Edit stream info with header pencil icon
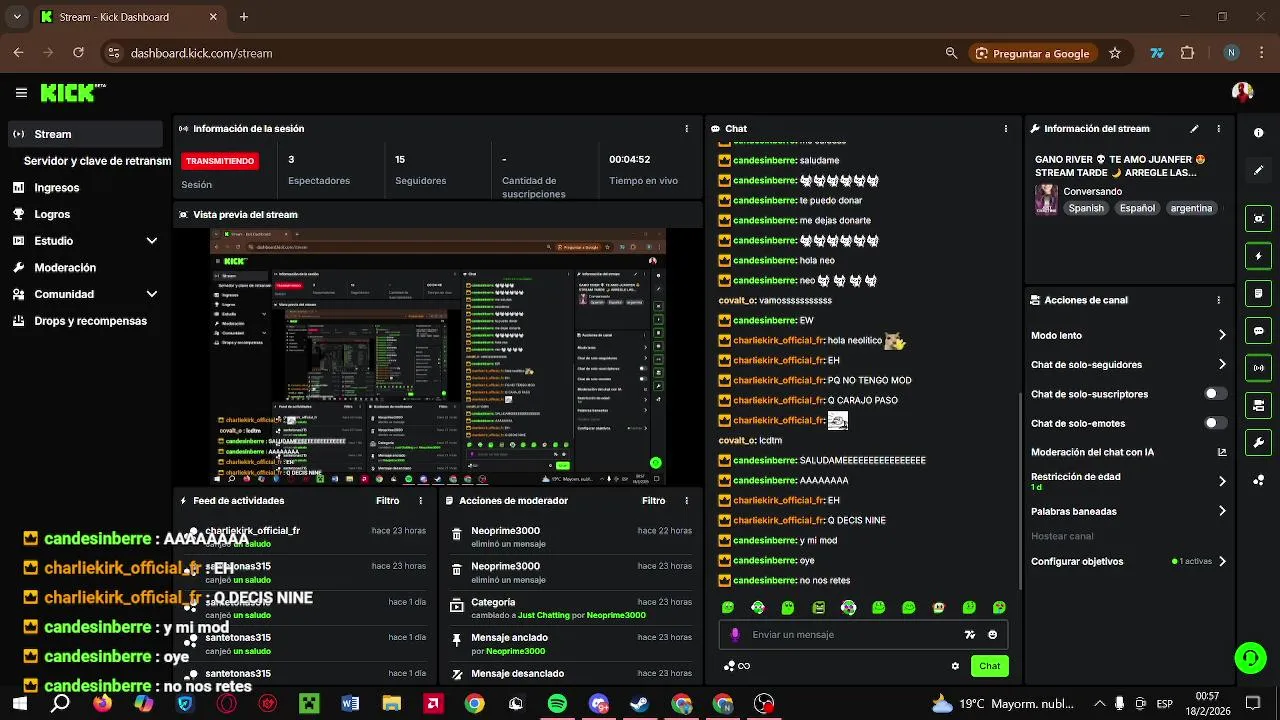Screen dimensions: 1280x720 pyautogui.click(x=1194, y=129)
